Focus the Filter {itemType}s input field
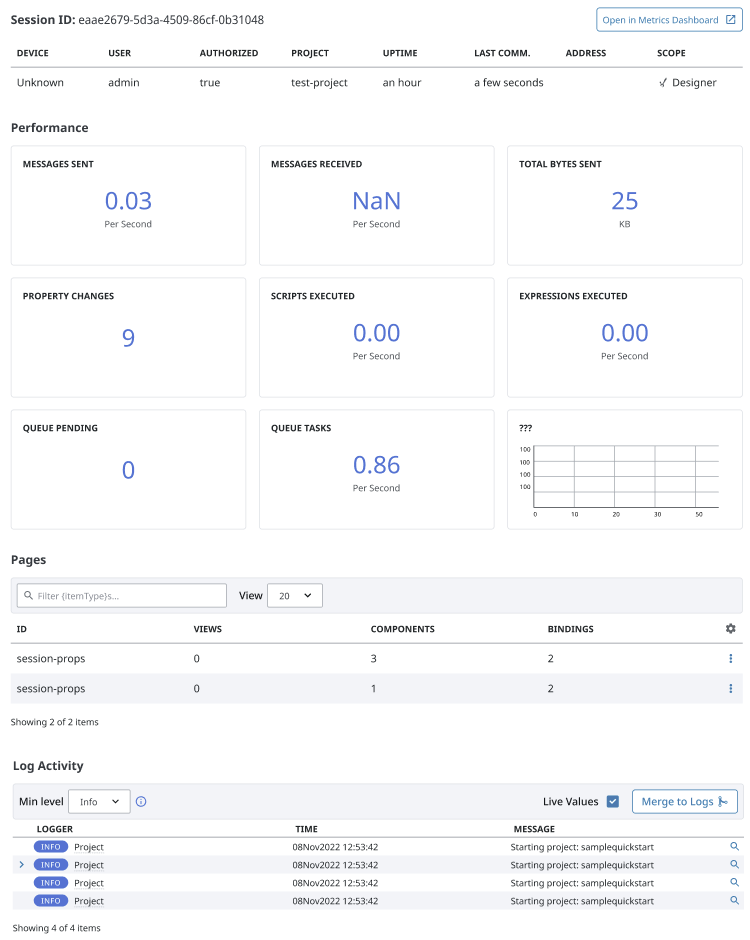The width and height of the screenshot is (750, 940). coord(122,595)
